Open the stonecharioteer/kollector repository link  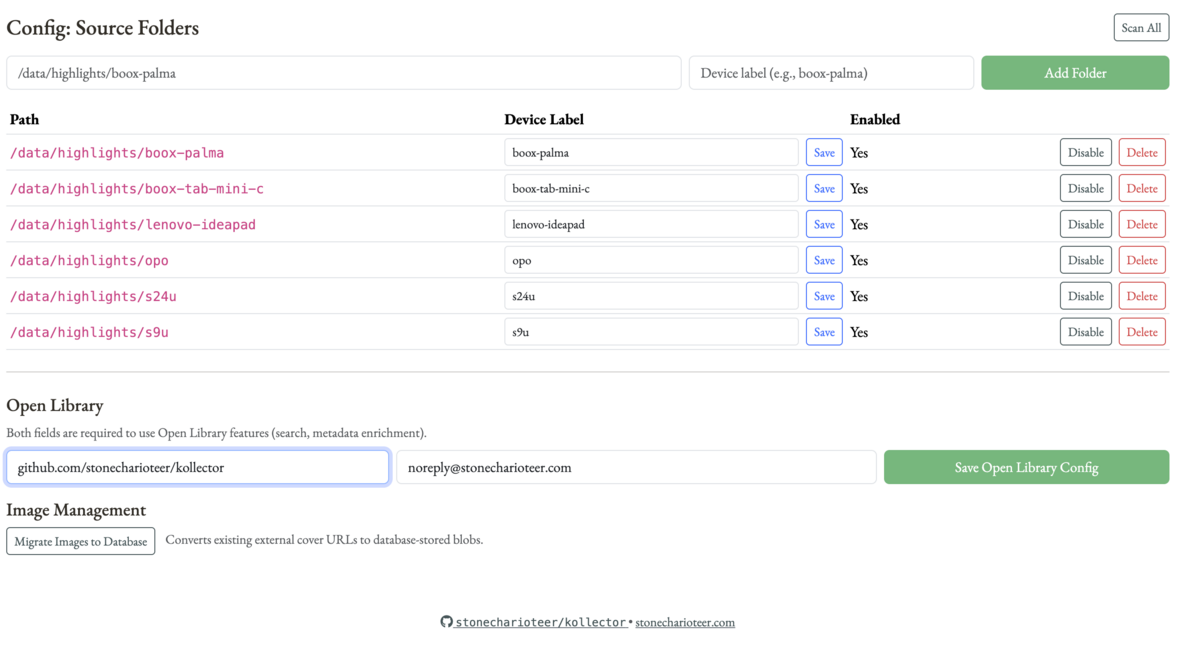pos(543,621)
